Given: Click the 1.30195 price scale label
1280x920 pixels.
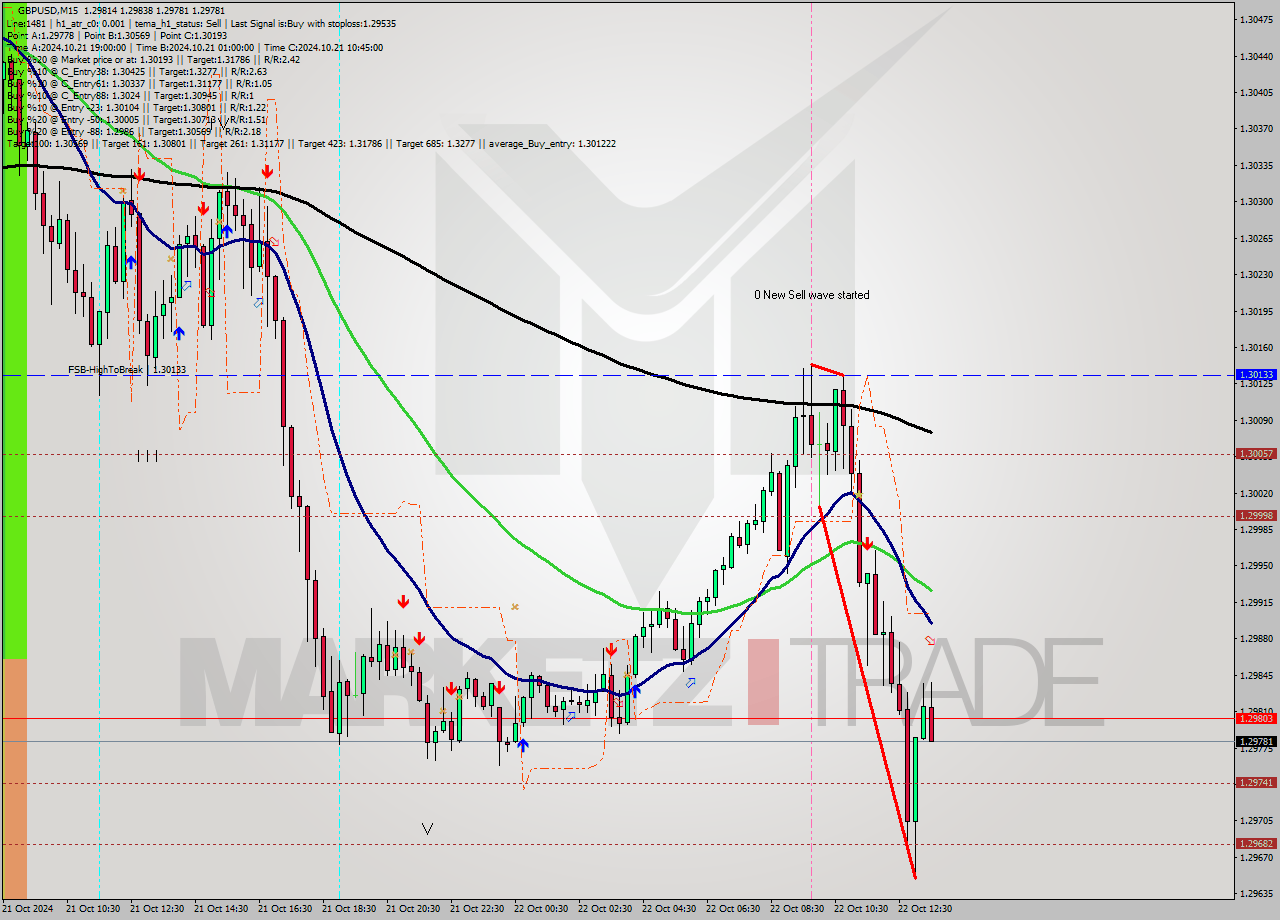Looking at the screenshot, I should [1256, 311].
